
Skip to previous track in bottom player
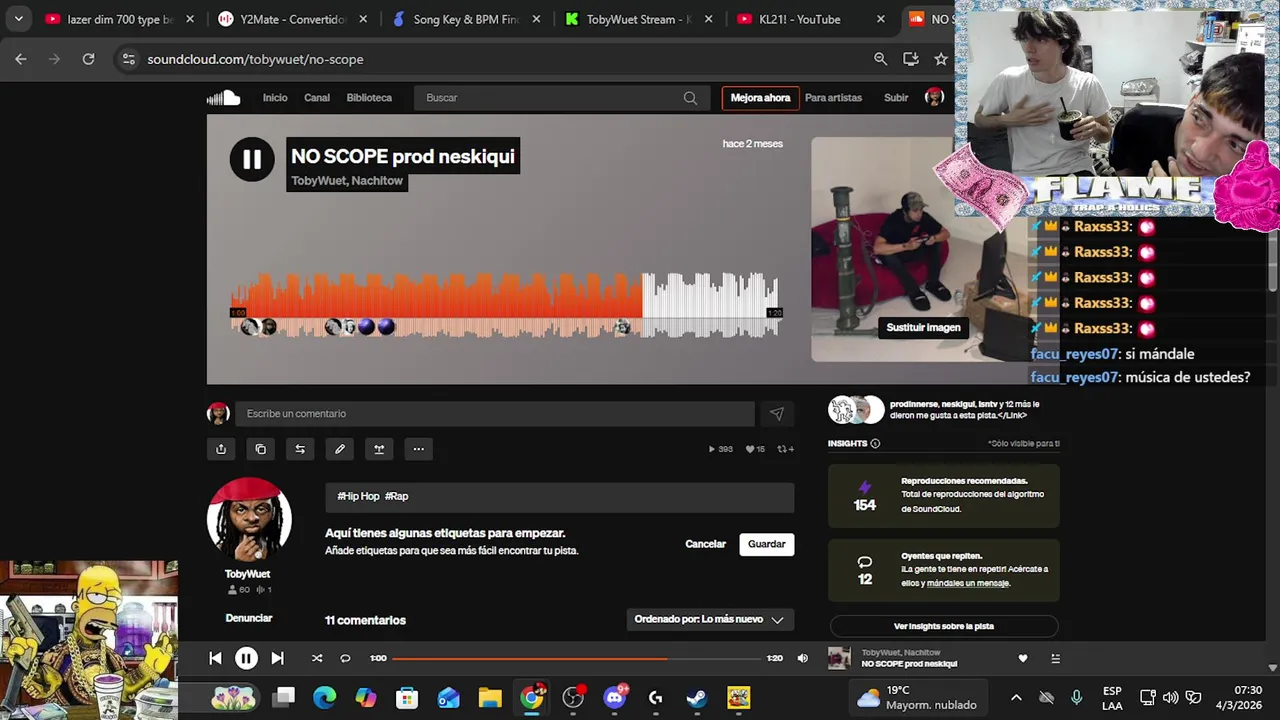215,658
